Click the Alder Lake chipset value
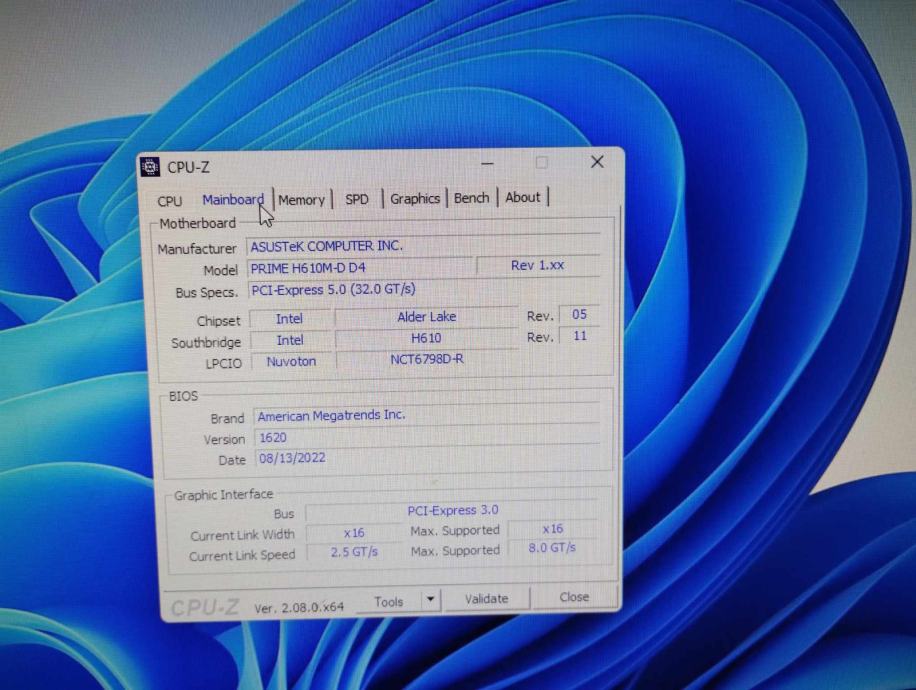 [x=427, y=317]
